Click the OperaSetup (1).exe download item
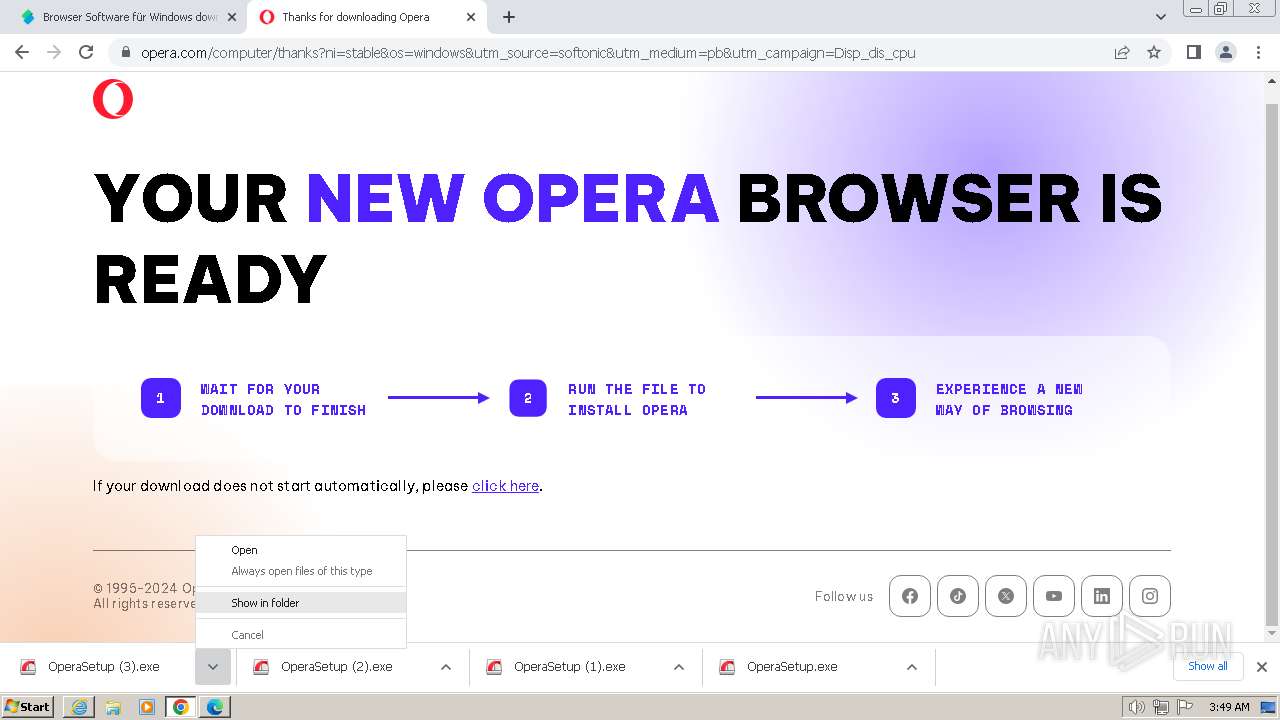The width and height of the screenshot is (1280, 720). tap(569, 667)
